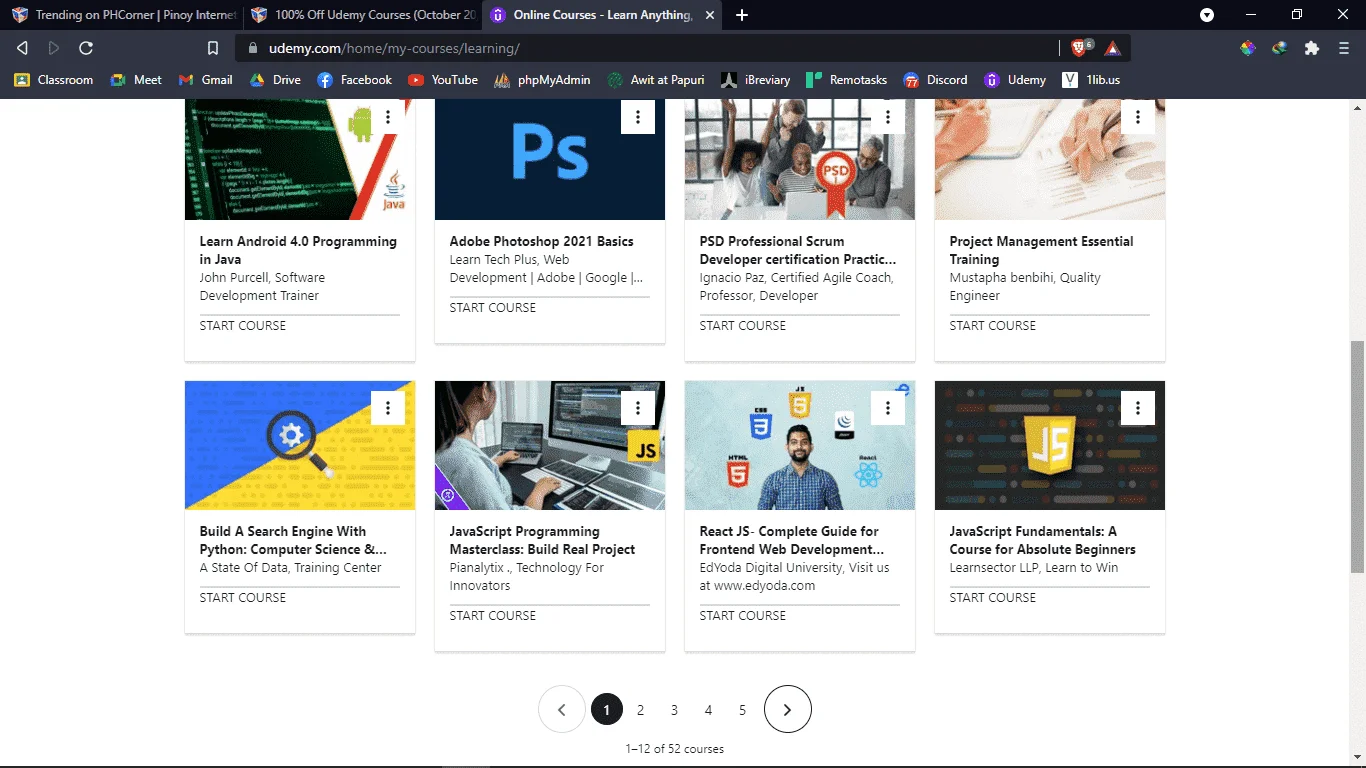This screenshot has height=768, width=1366.
Task: Open Meet bookmark
Action: tap(136, 80)
